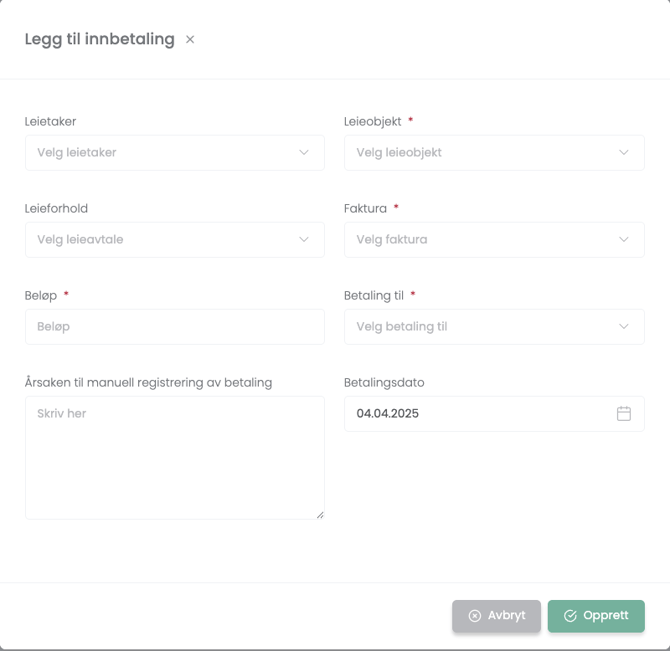The image size is (670, 651).
Task: Click the Betaling til label
Action: tap(373, 295)
